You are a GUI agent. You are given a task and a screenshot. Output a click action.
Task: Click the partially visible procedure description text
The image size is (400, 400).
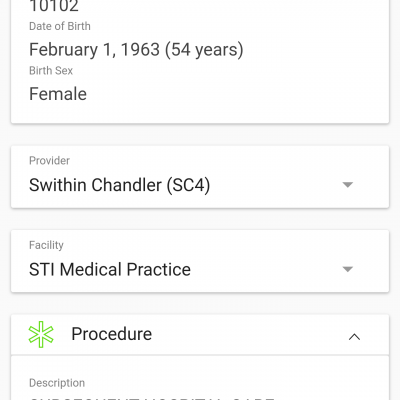(x=152, y=398)
